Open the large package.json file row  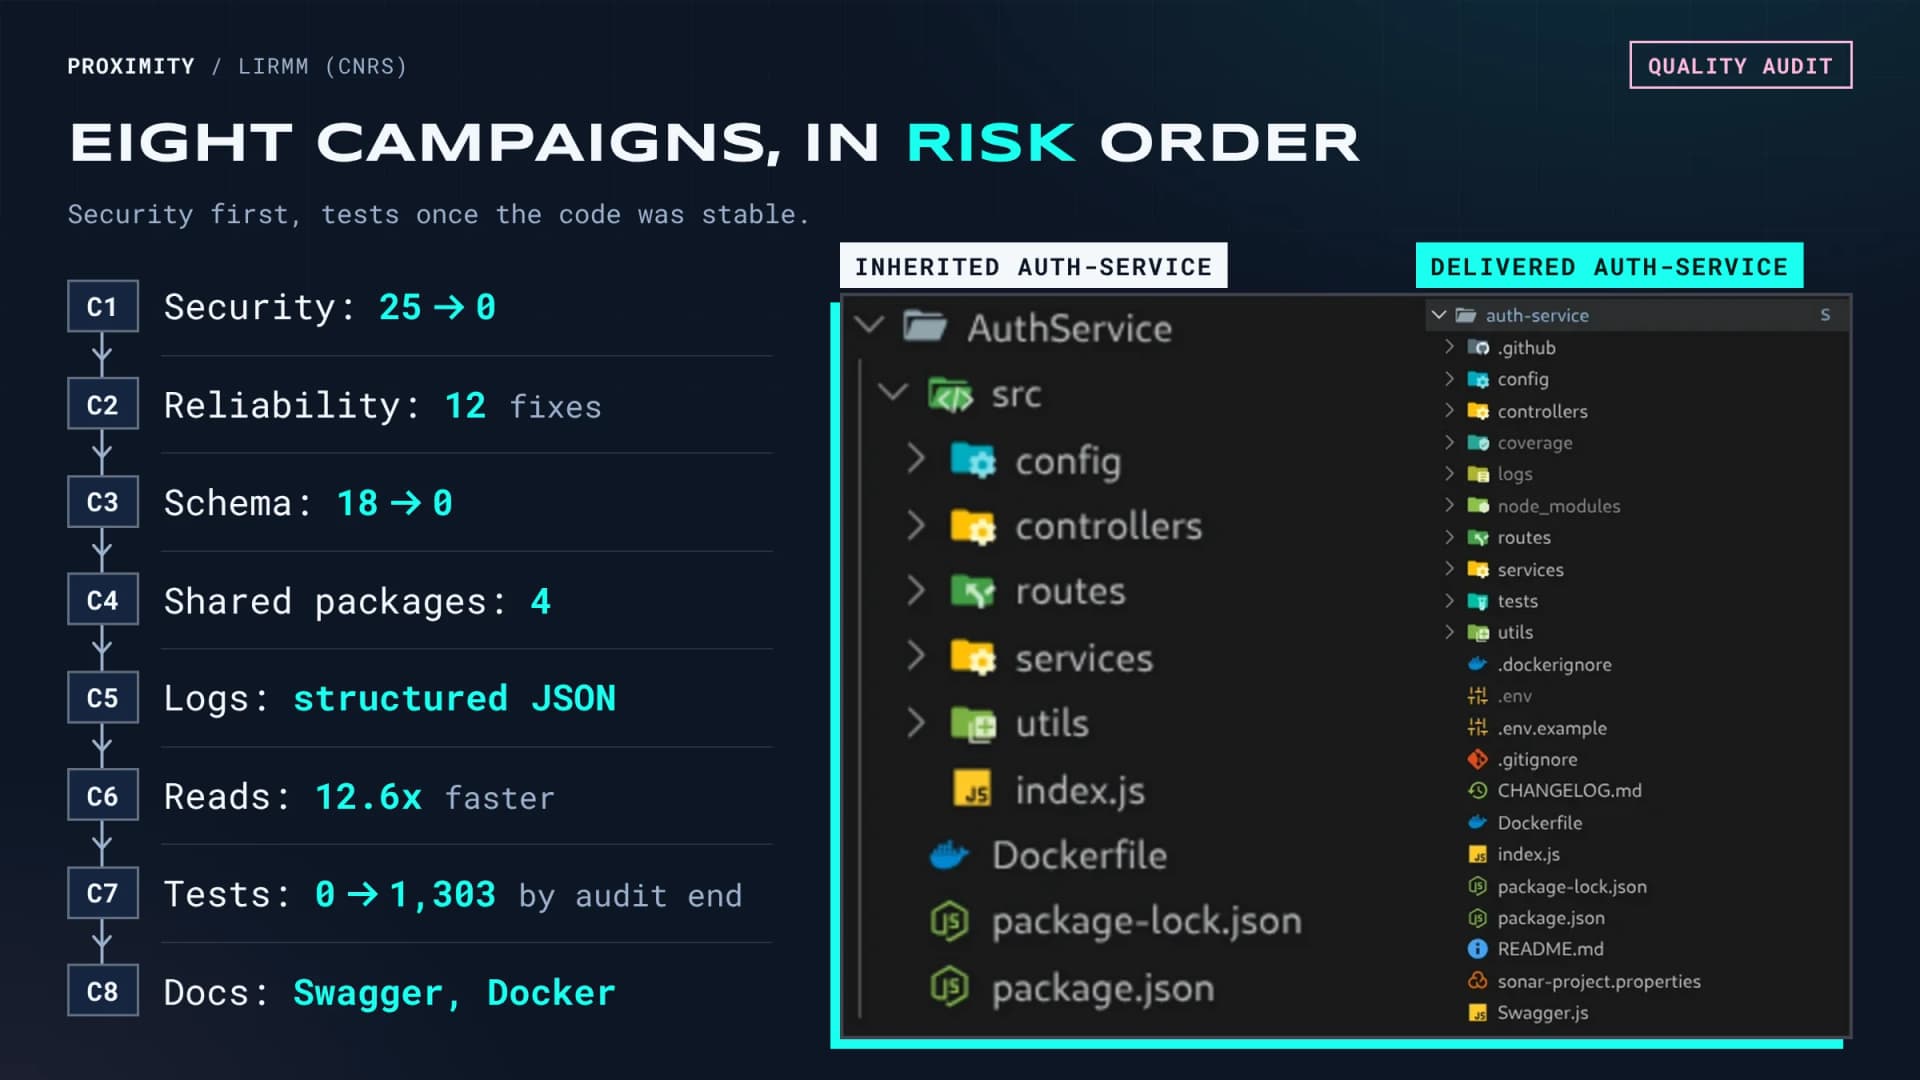click(1102, 988)
